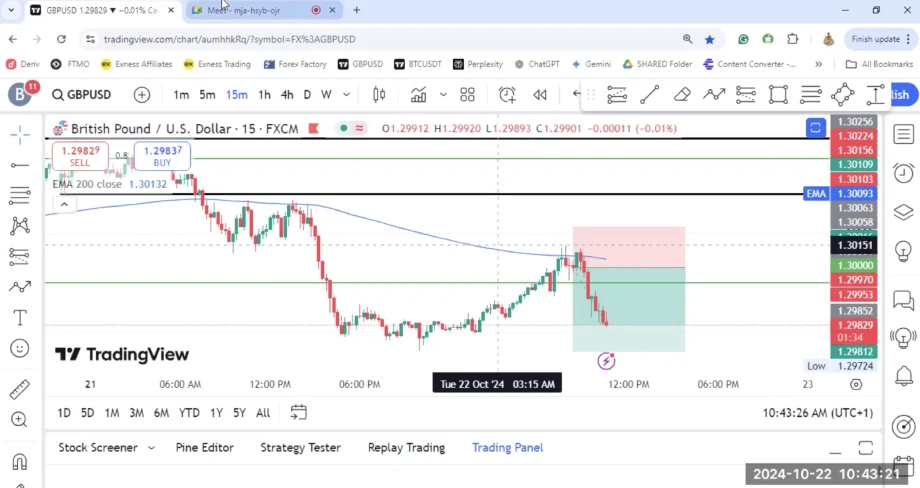Click the green market status dot
The height and width of the screenshot is (488, 920).
pyautogui.click(x=344, y=128)
